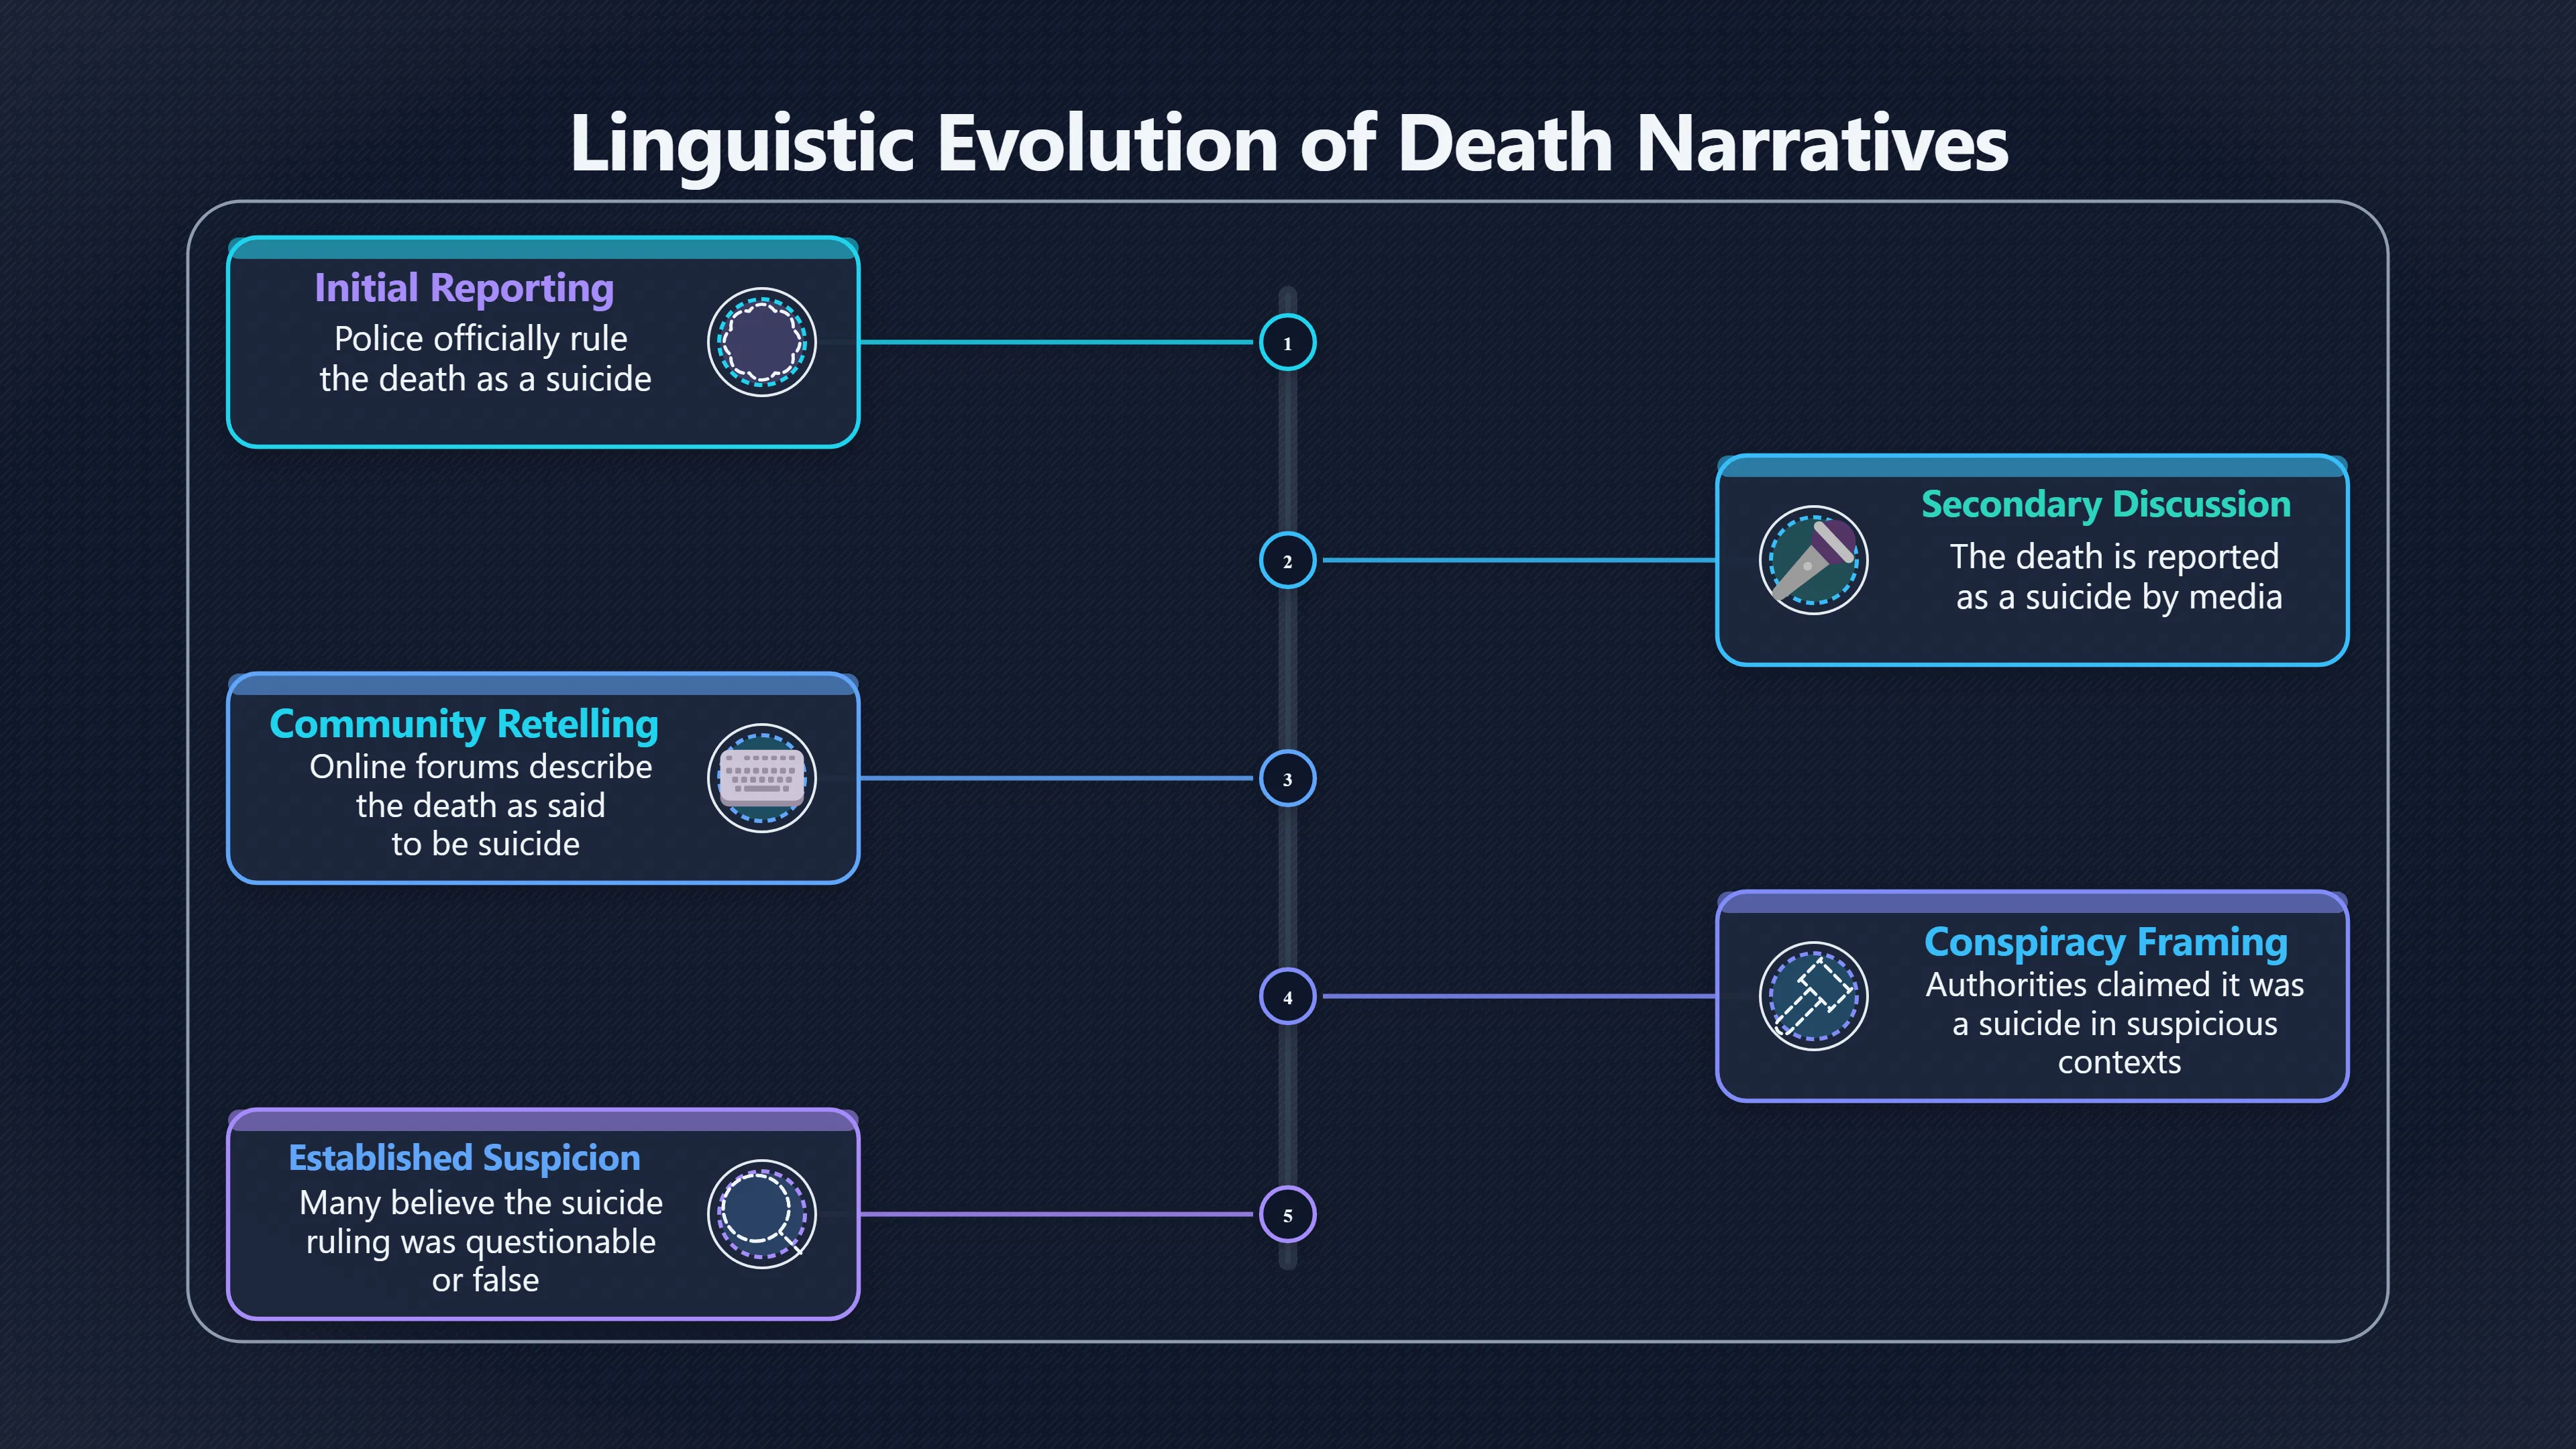Click text 'Online forums describe the death as said'
This screenshot has width=2576, height=1449.
click(x=481, y=786)
